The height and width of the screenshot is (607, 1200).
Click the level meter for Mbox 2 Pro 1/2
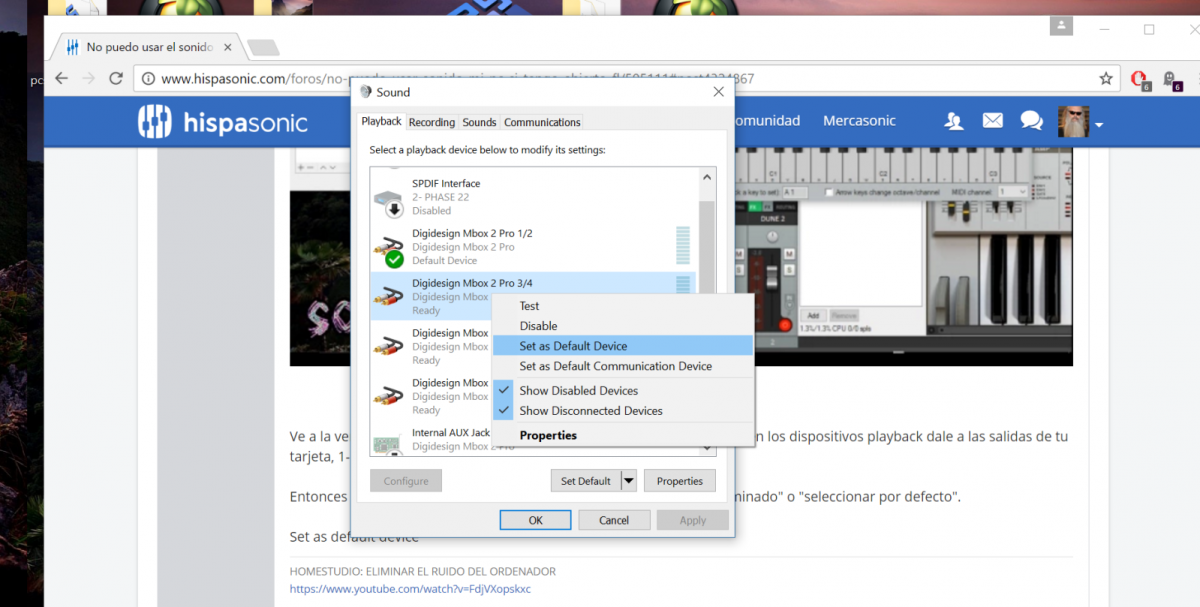pos(683,246)
